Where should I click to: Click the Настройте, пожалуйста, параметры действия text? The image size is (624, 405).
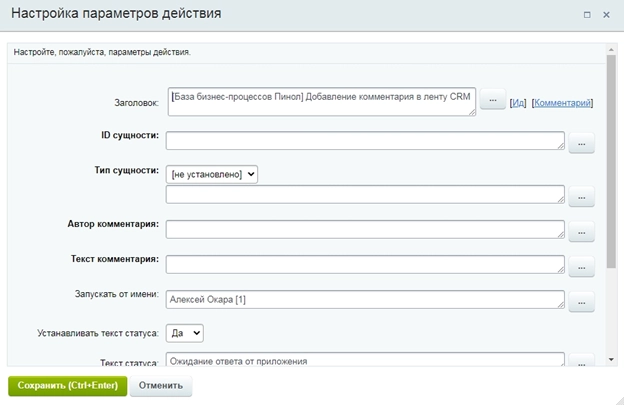(102, 52)
